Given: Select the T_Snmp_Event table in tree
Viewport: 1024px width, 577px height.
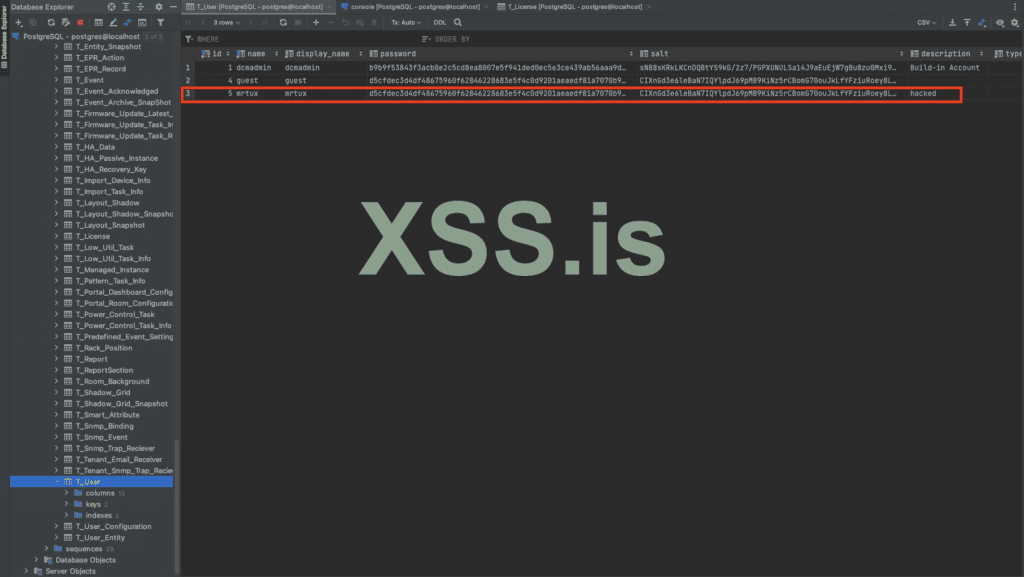Looking at the screenshot, I should (101, 437).
